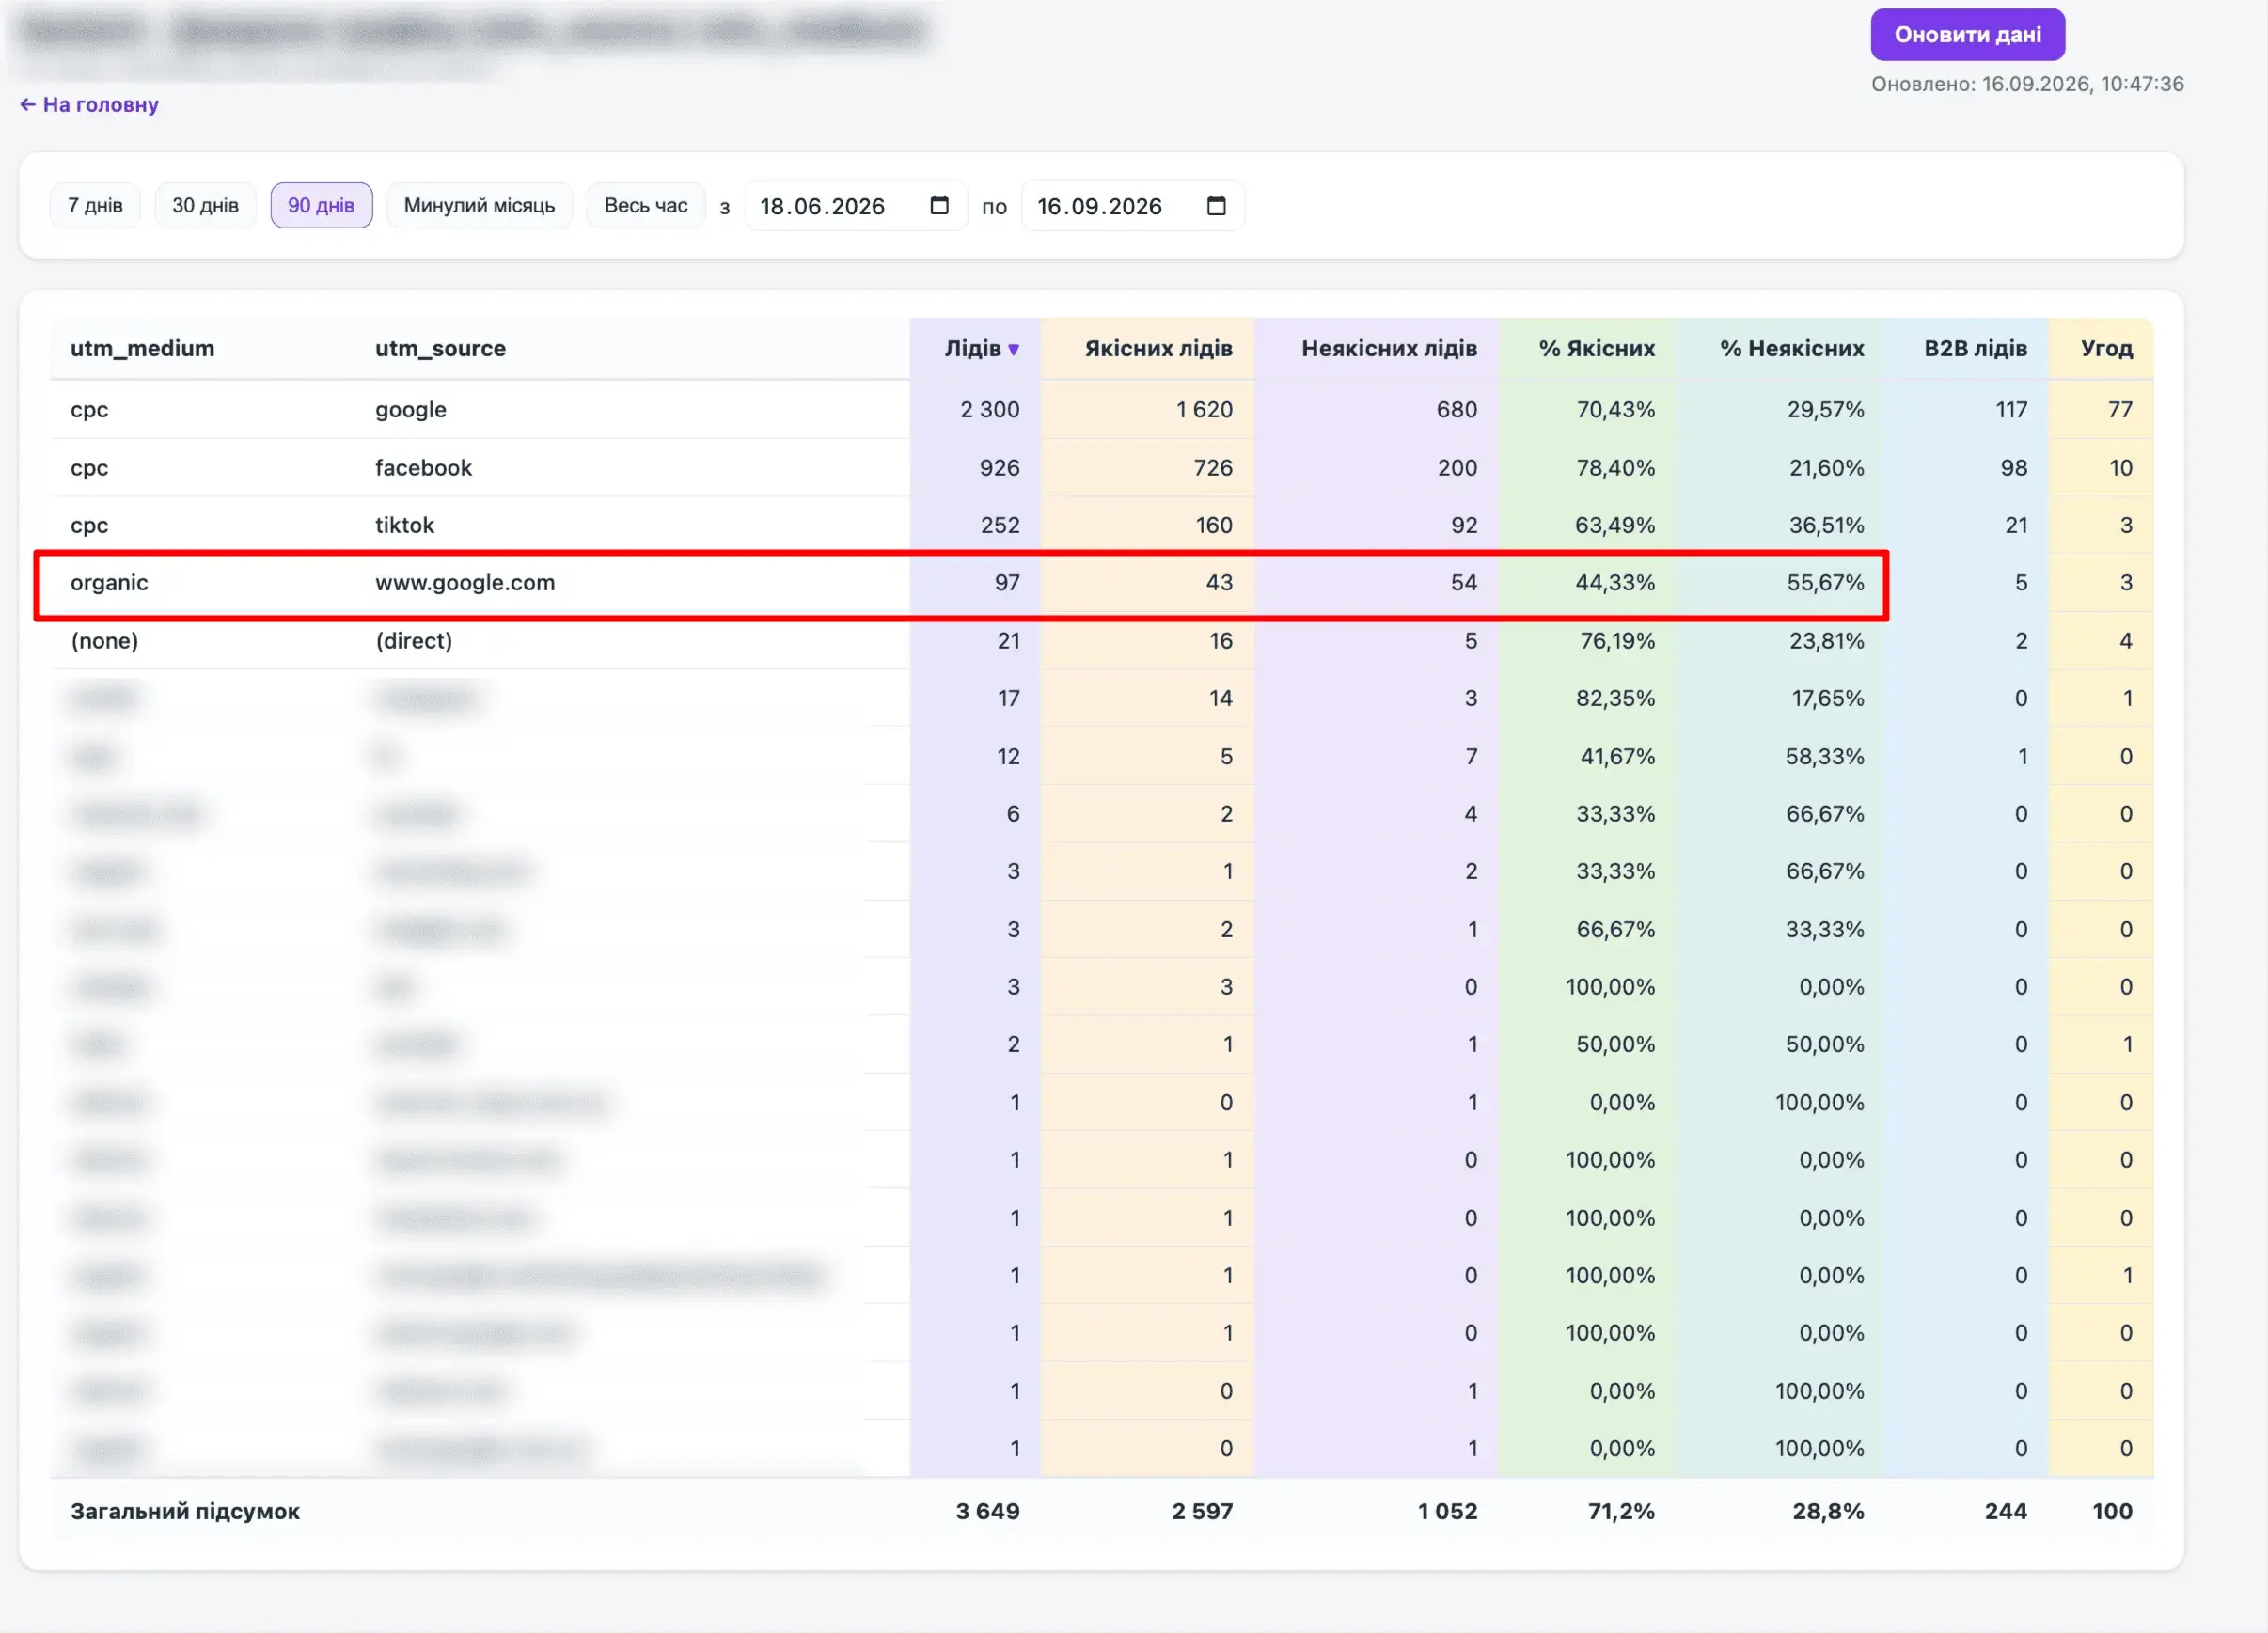Click the 71,2% total quality percentage

coord(1621,1511)
